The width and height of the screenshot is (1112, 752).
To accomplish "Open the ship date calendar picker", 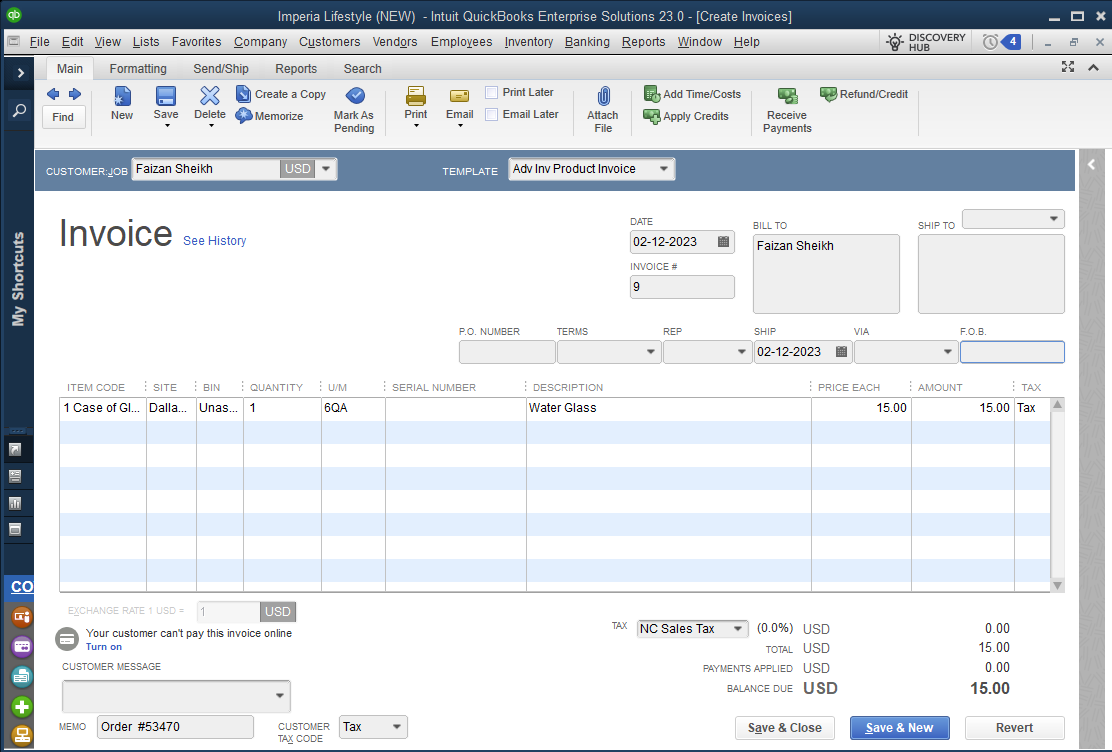I will [x=841, y=352].
